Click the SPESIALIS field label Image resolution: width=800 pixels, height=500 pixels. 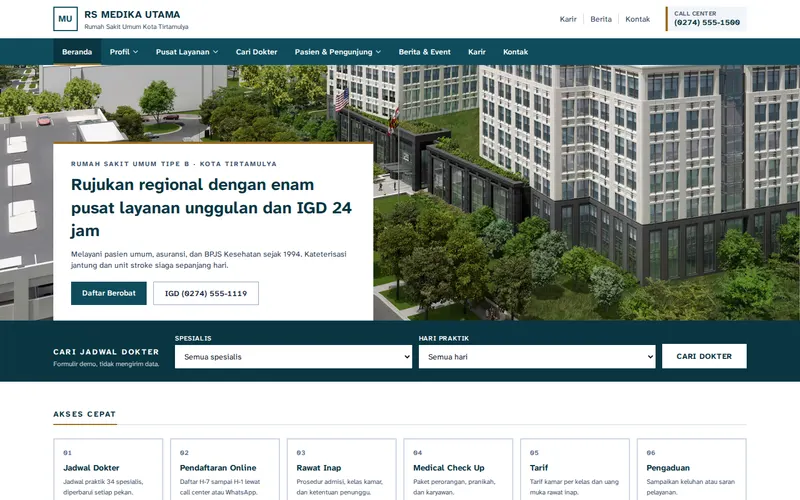tap(193, 338)
